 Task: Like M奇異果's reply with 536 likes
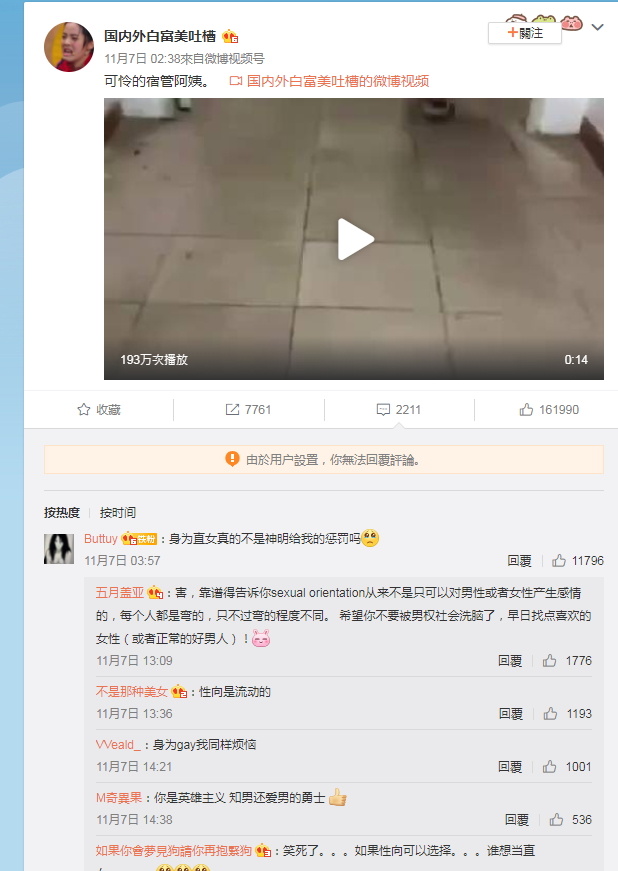coord(556,819)
